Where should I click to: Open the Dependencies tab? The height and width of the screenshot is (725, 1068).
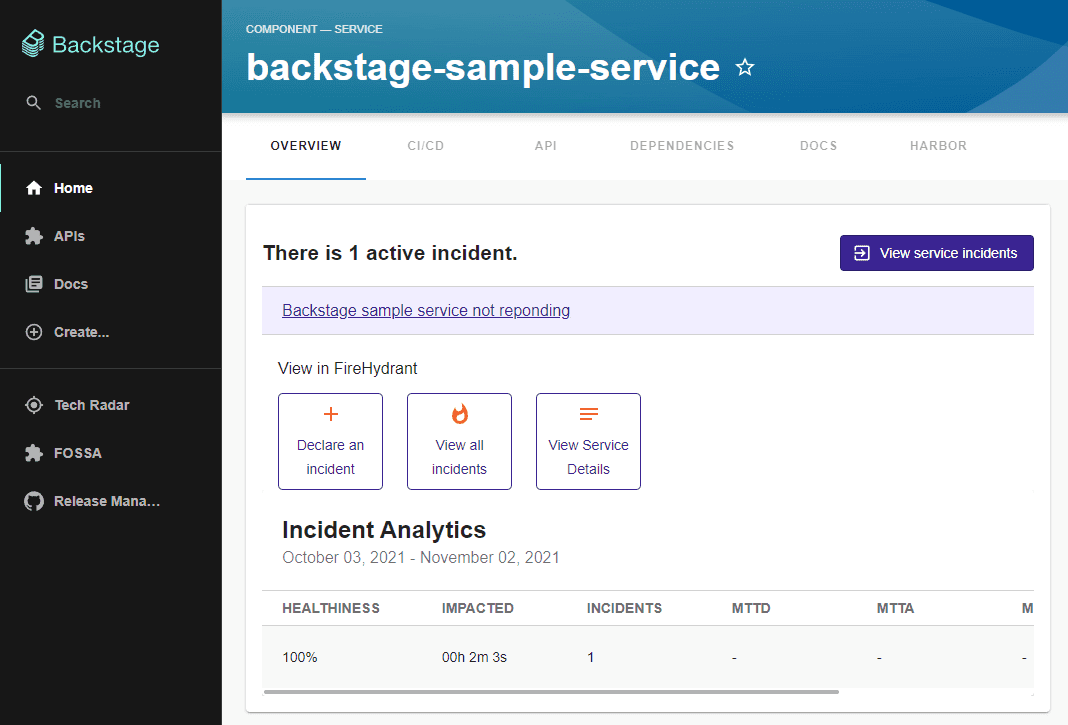click(682, 146)
